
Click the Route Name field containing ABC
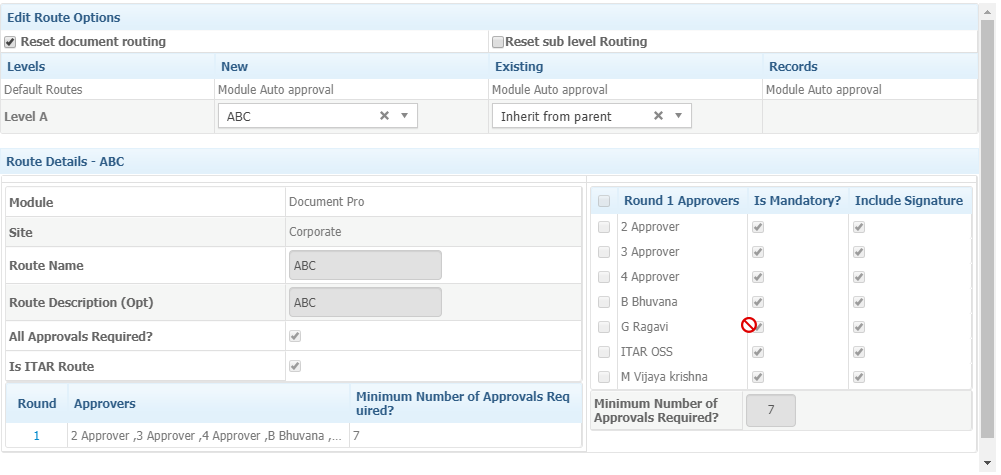point(365,265)
